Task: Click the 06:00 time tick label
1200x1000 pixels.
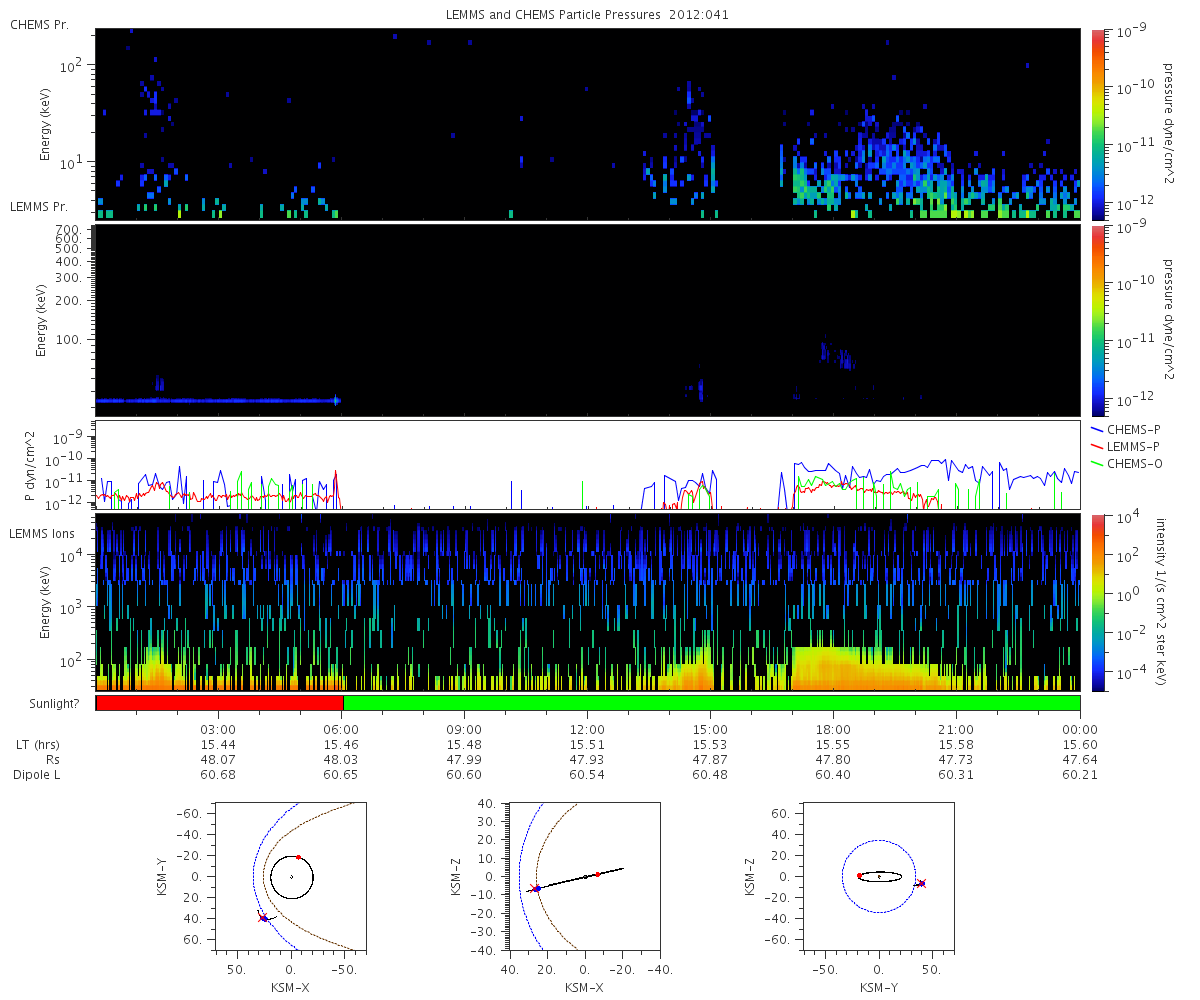Action: coord(341,730)
